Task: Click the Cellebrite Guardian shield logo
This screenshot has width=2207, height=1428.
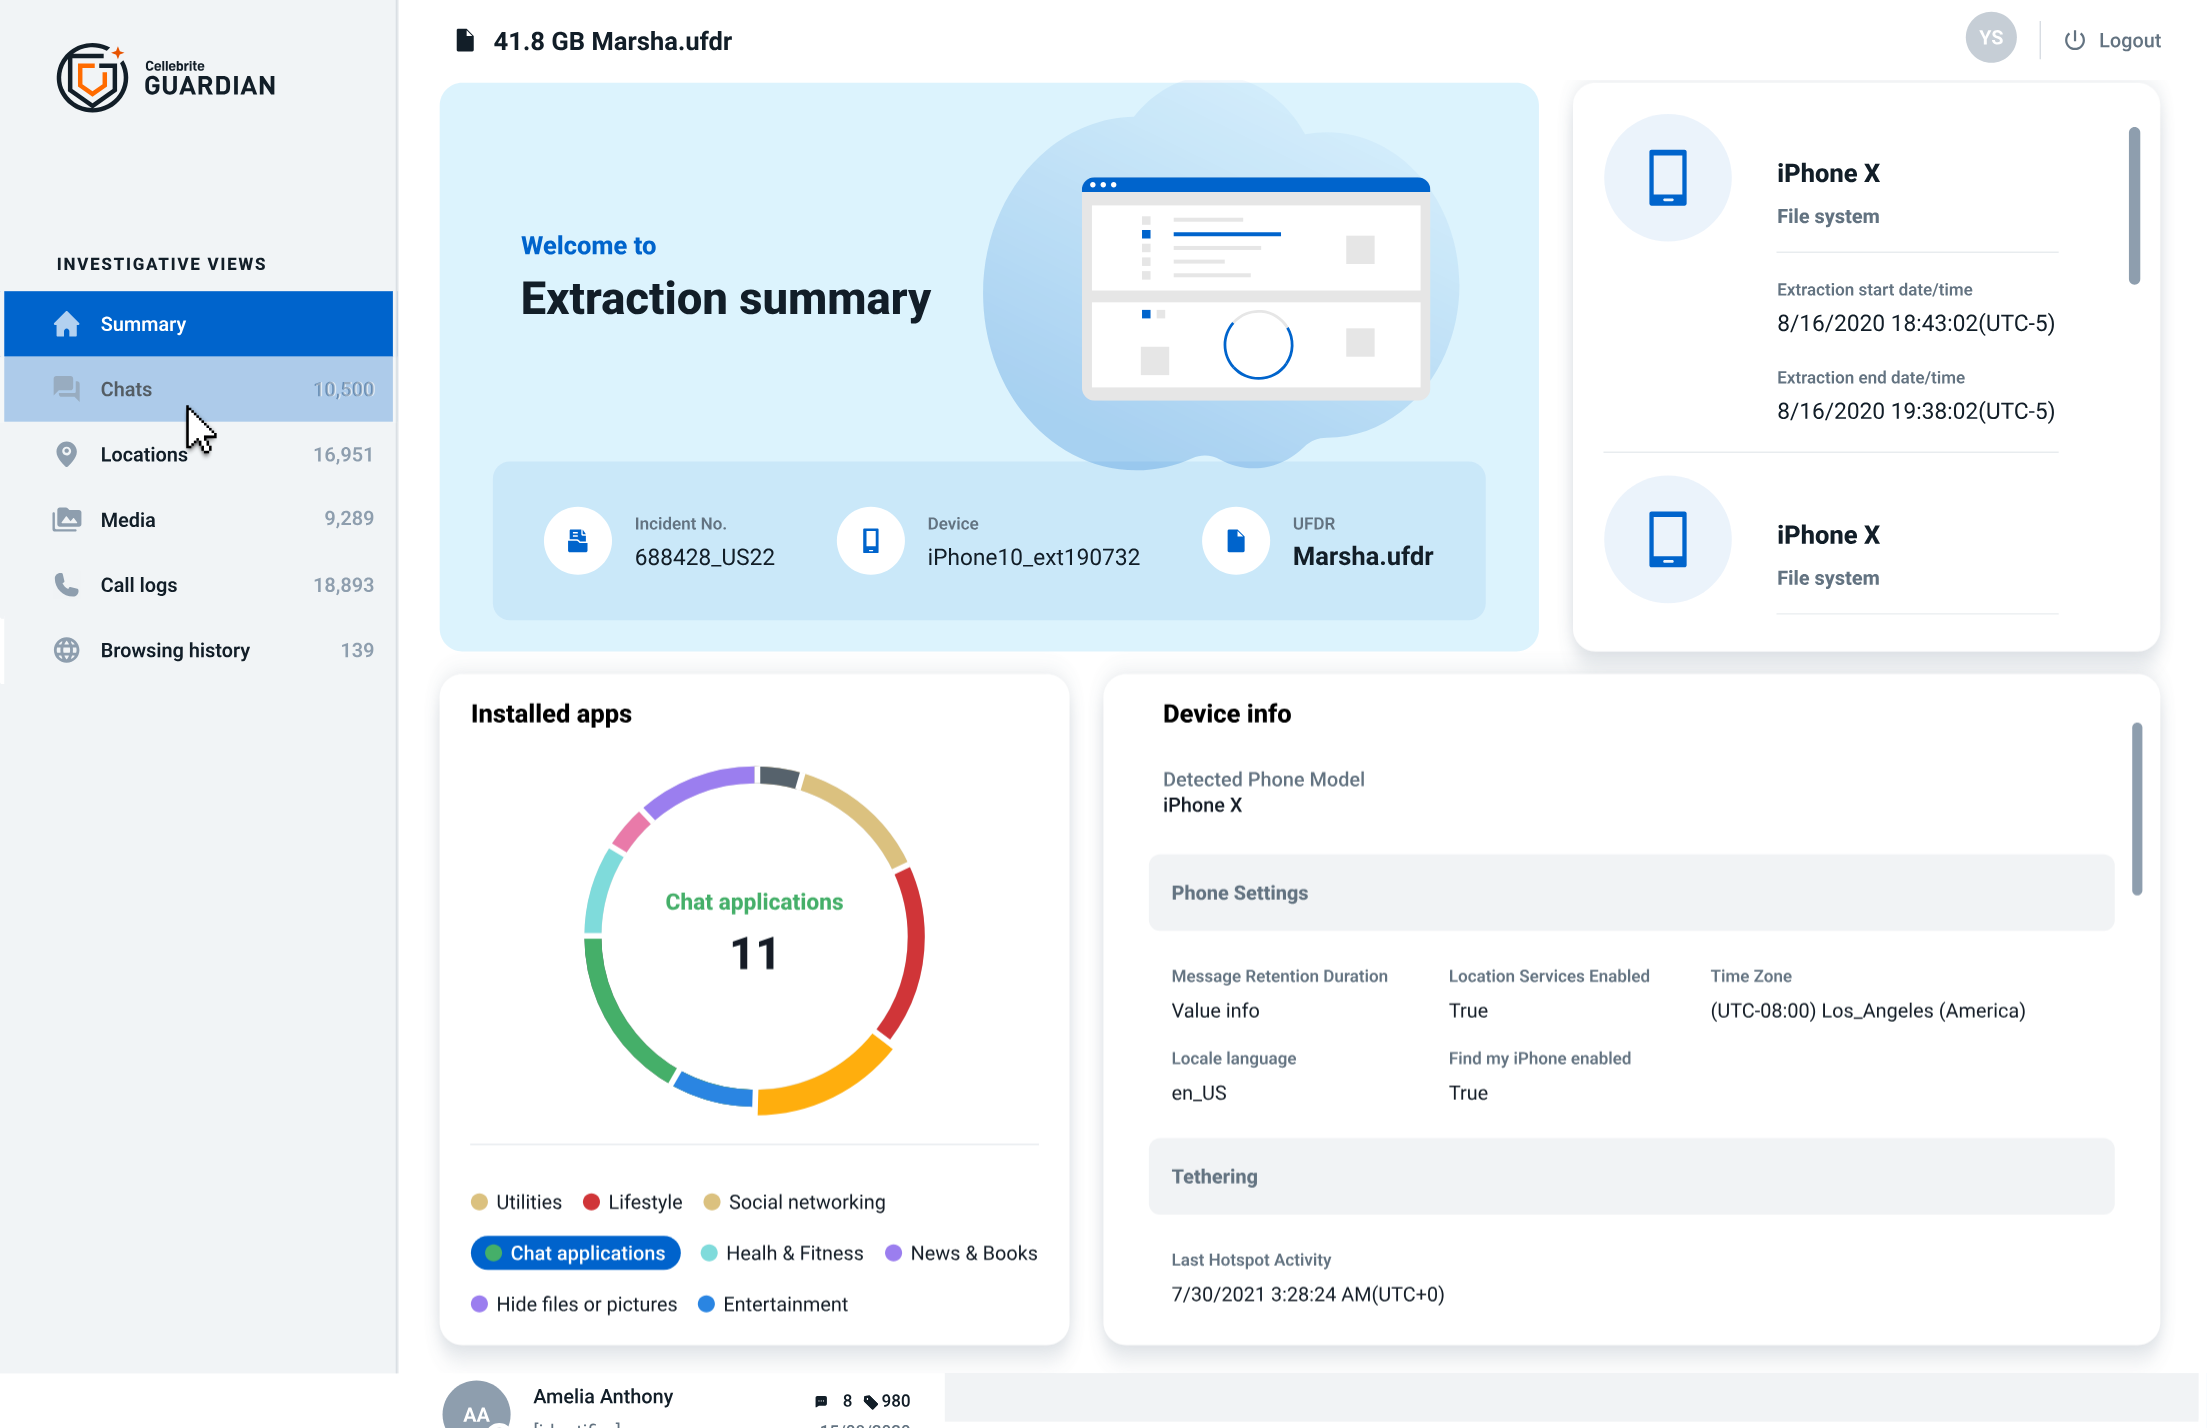Action: (92, 77)
